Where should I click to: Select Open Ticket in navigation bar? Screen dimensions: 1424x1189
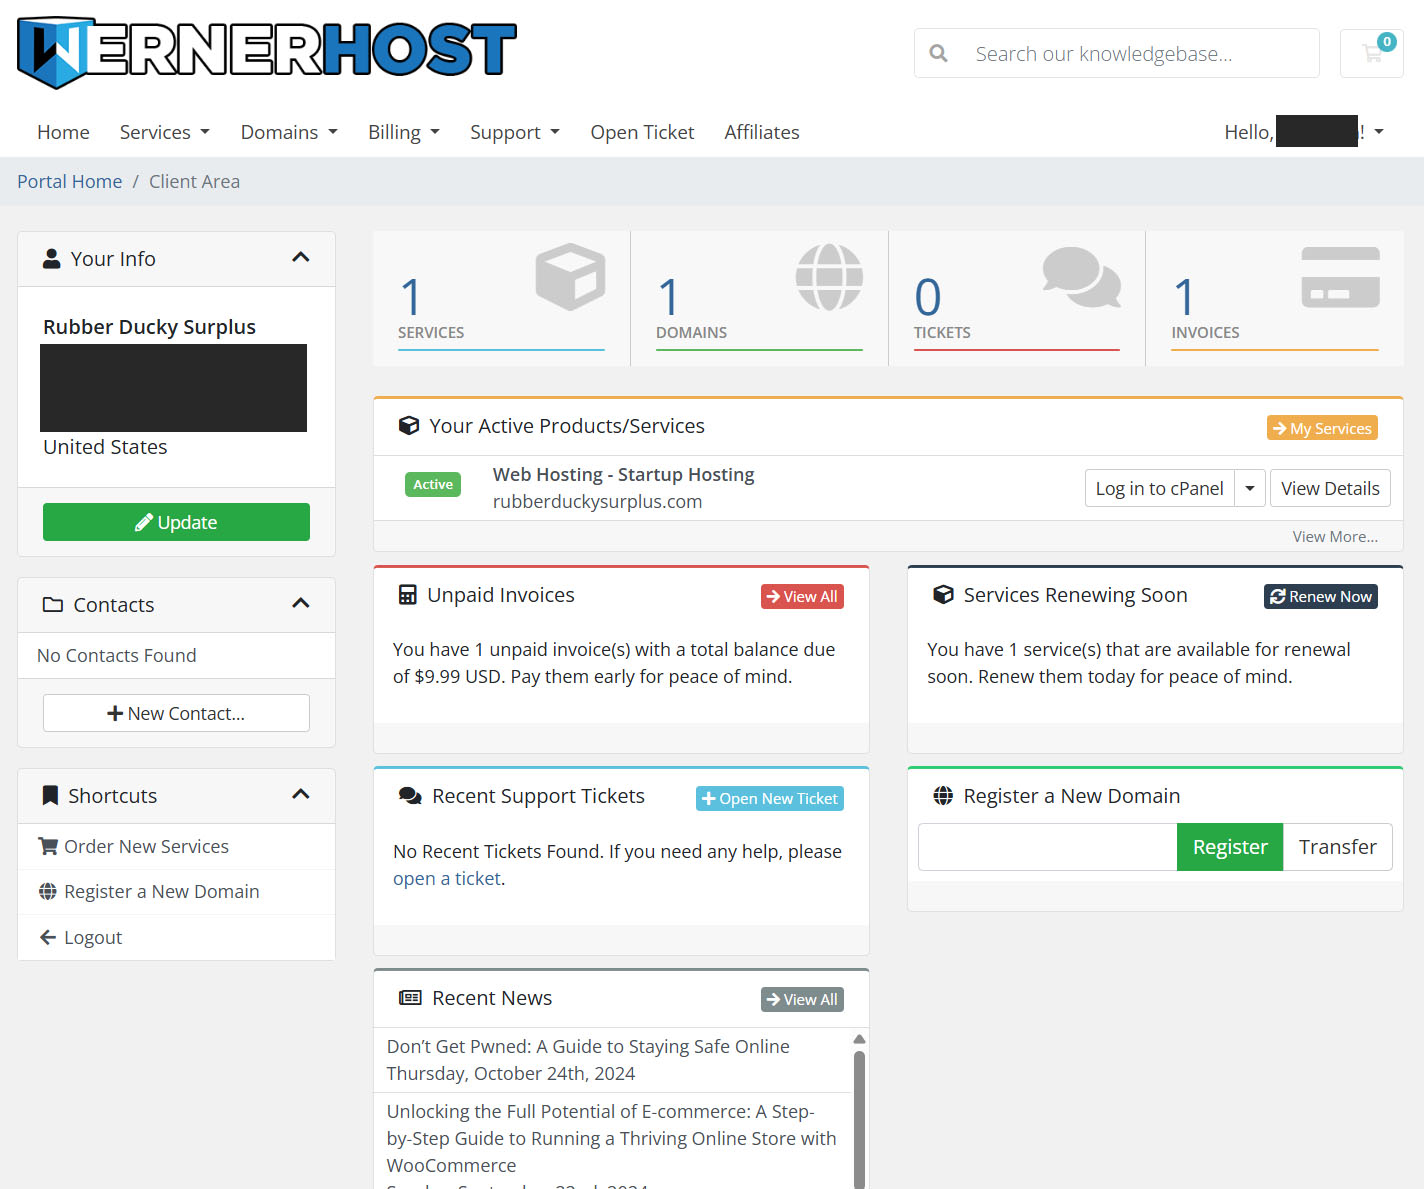coord(642,132)
